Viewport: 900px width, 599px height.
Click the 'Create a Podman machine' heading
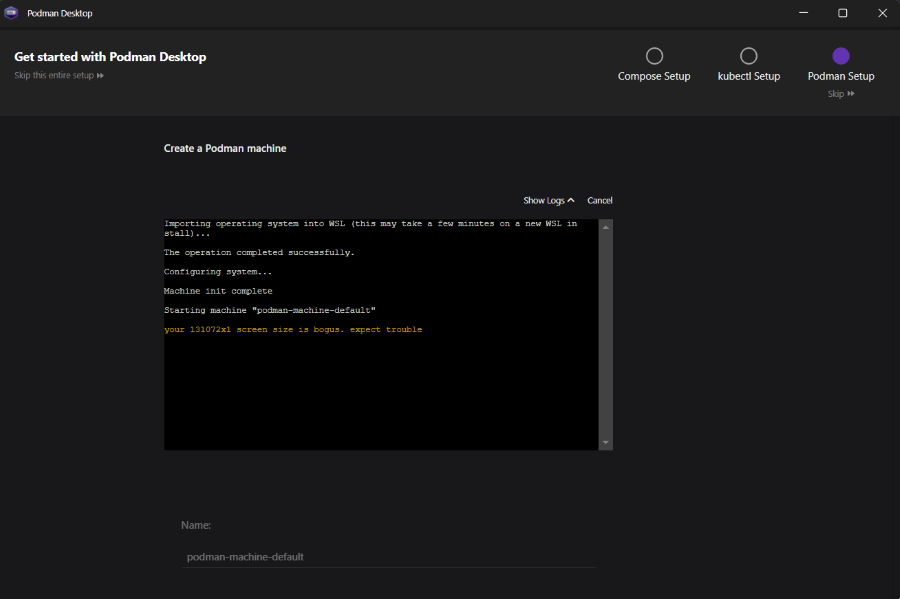pos(225,148)
